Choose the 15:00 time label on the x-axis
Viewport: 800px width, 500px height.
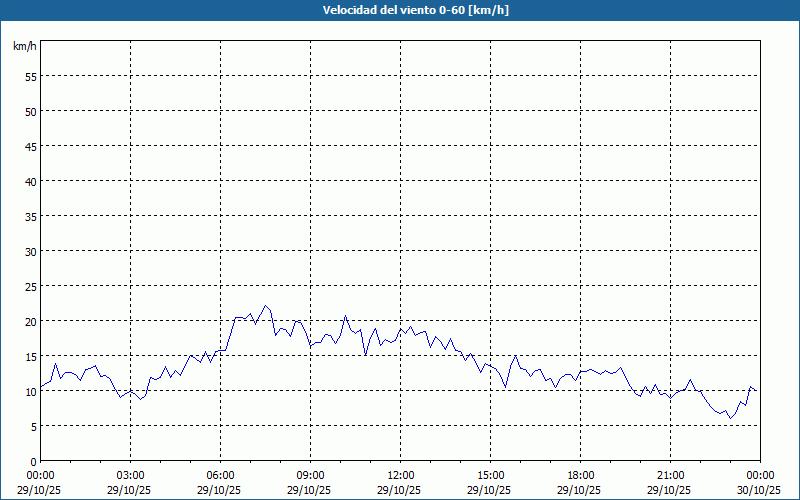(490, 475)
